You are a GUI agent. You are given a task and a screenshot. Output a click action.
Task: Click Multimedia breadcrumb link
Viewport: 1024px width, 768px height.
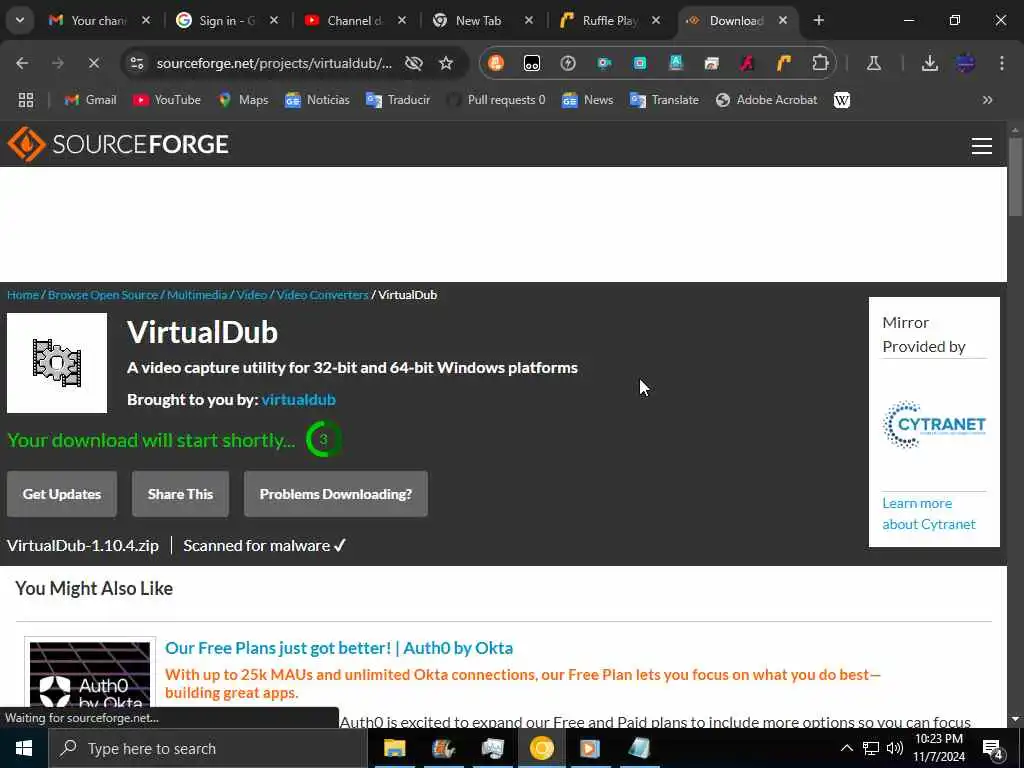[x=197, y=295]
